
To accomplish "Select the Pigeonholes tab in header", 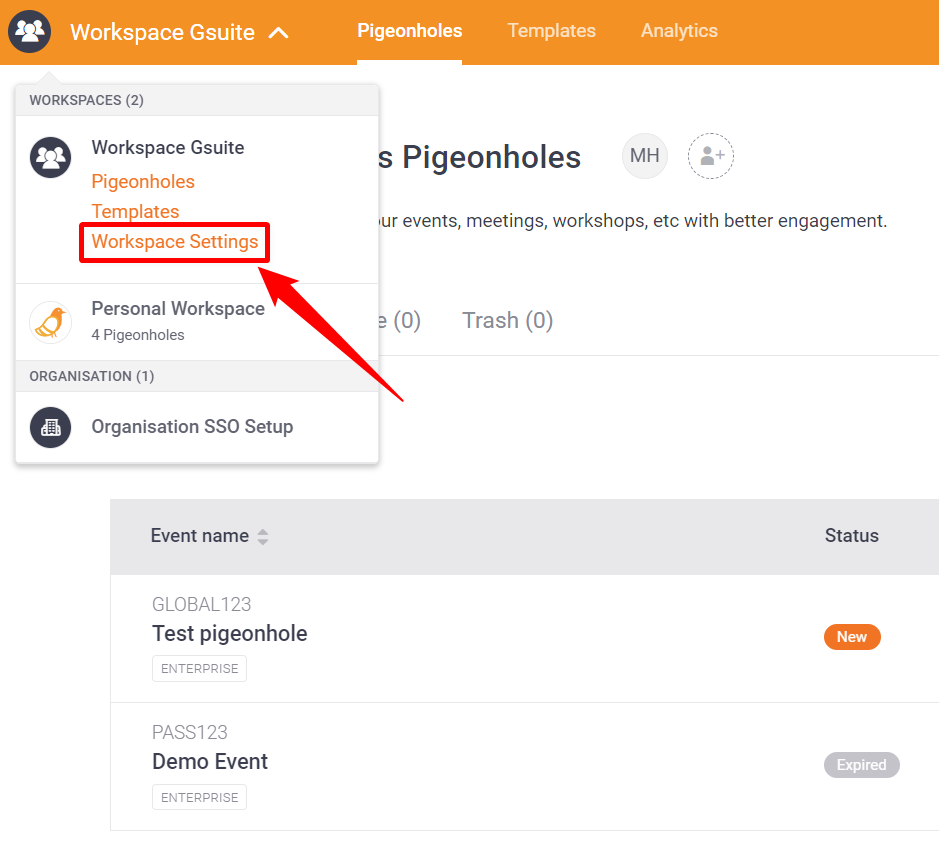I will pos(410,31).
